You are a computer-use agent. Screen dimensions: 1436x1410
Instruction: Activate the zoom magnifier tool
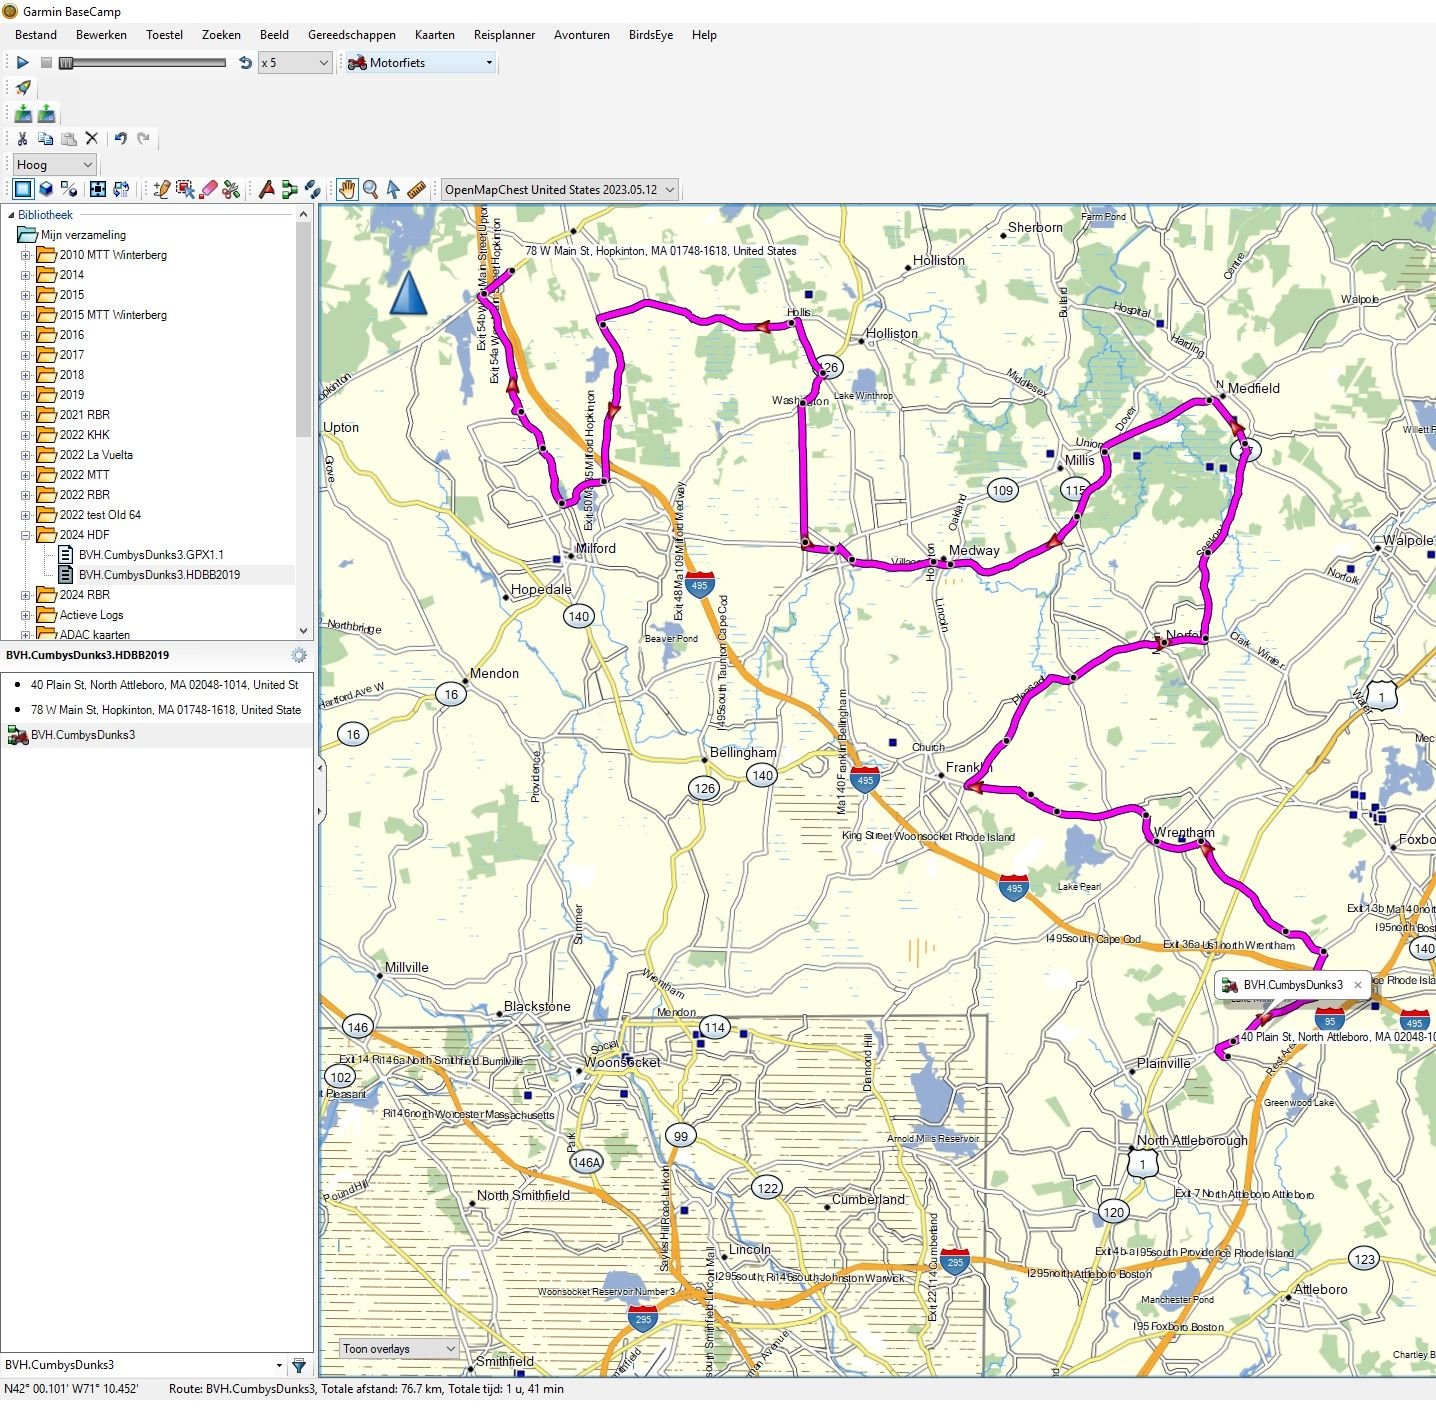pos(370,189)
